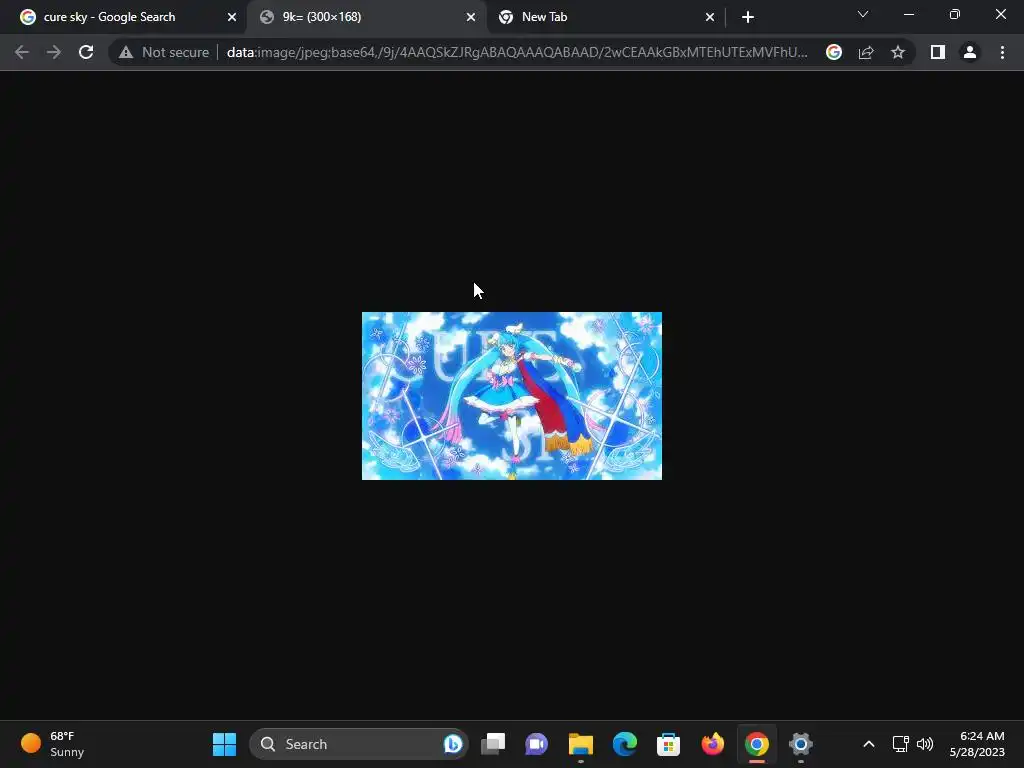Launch Microsoft Edge from the taskbar
This screenshot has height=768, width=1024.
pos(625,744)
